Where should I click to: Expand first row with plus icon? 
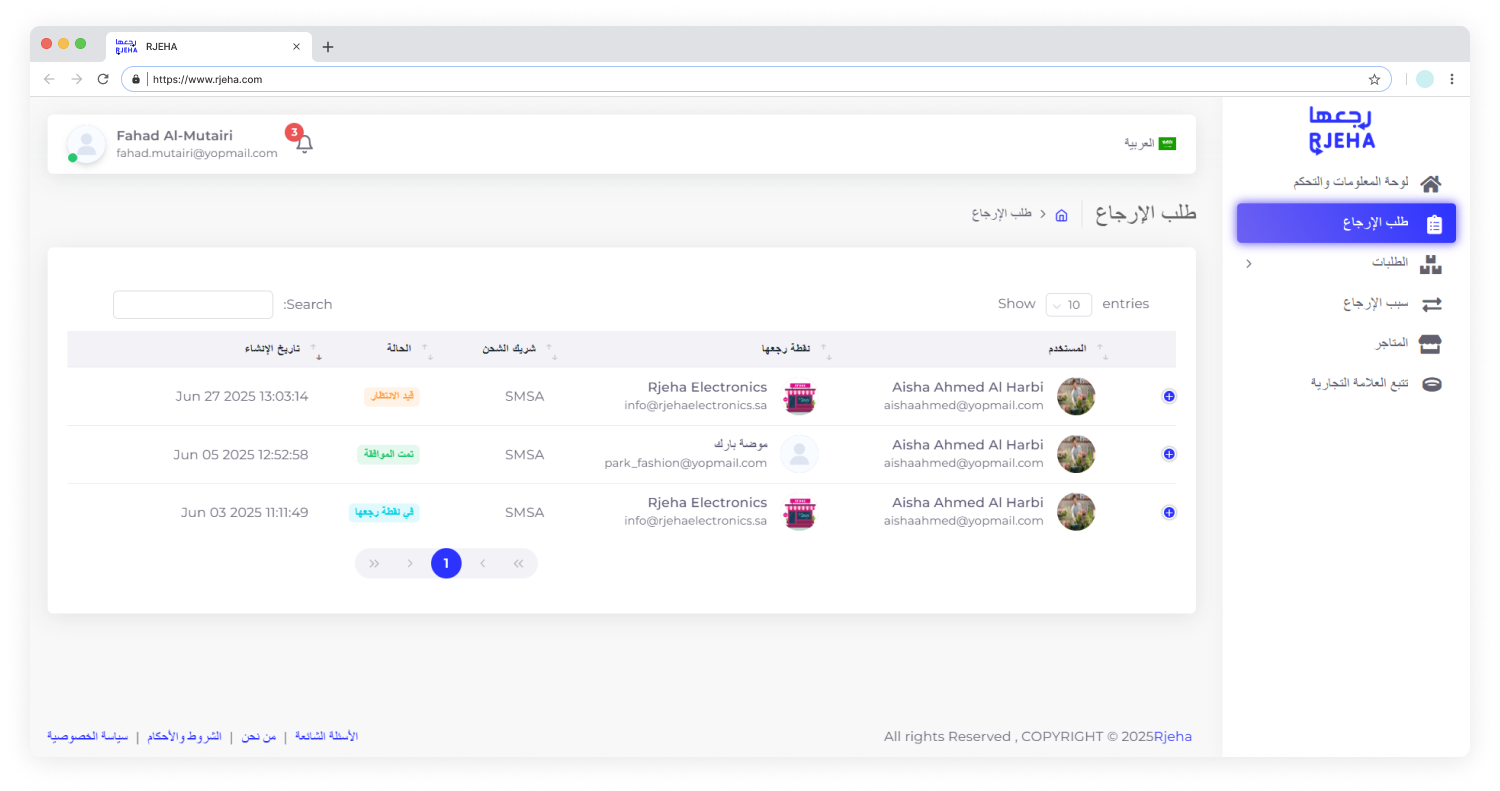[x=1168, y=397]
